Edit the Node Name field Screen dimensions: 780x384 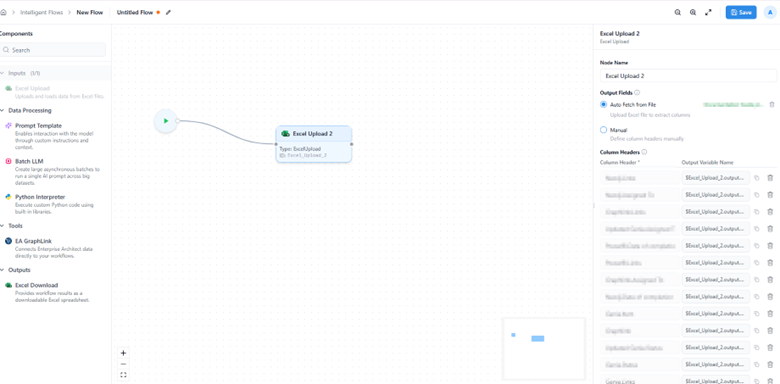[688, 76]
